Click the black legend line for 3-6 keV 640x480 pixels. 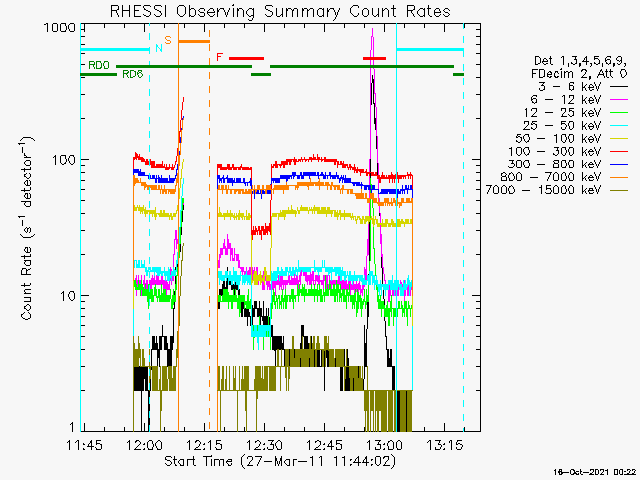click(x=619, y=87)
